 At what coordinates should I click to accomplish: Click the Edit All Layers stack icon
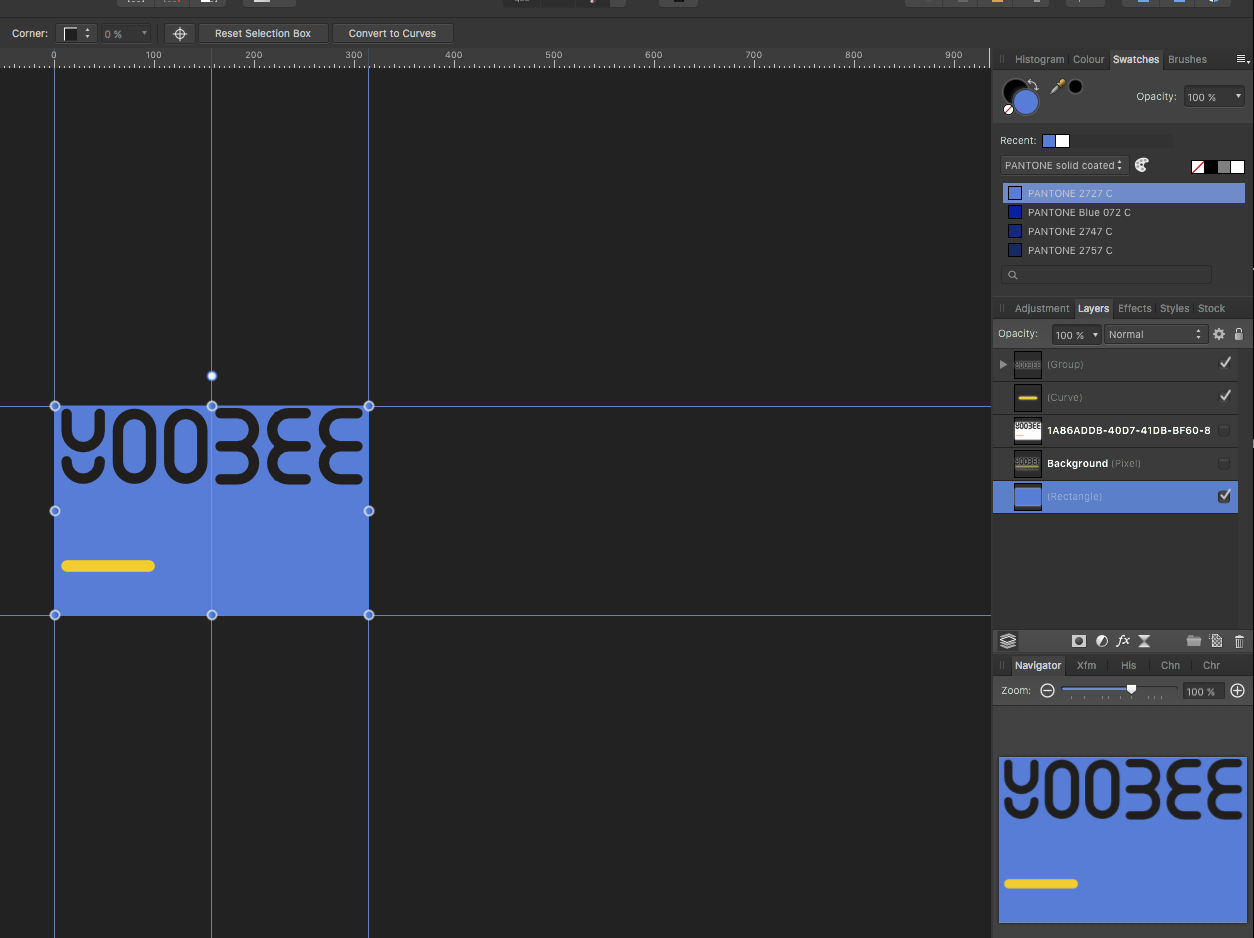point(1008,641)
